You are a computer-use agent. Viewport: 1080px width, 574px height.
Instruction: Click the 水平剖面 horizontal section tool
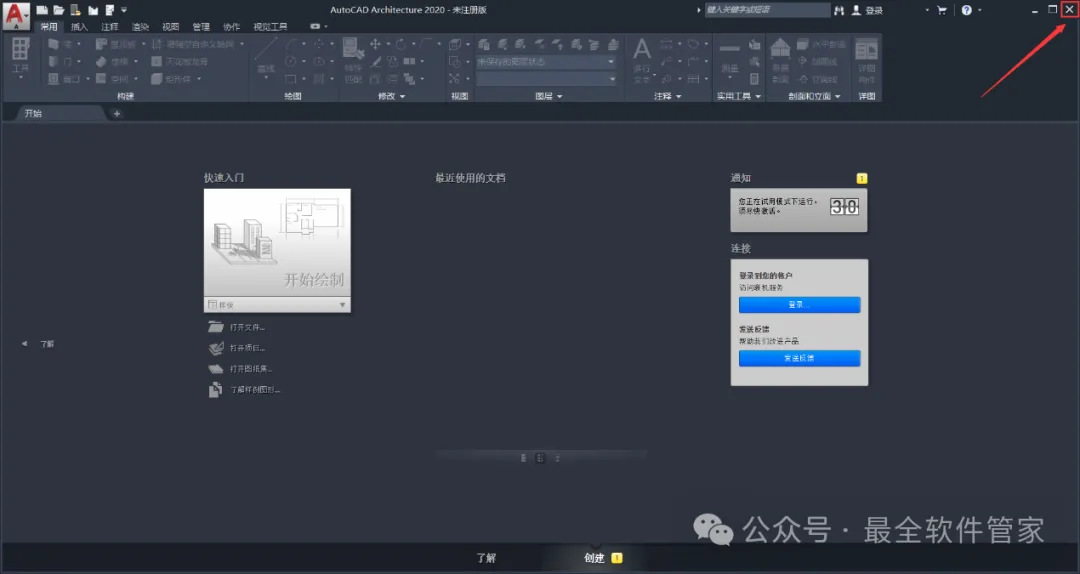(822, 44)
